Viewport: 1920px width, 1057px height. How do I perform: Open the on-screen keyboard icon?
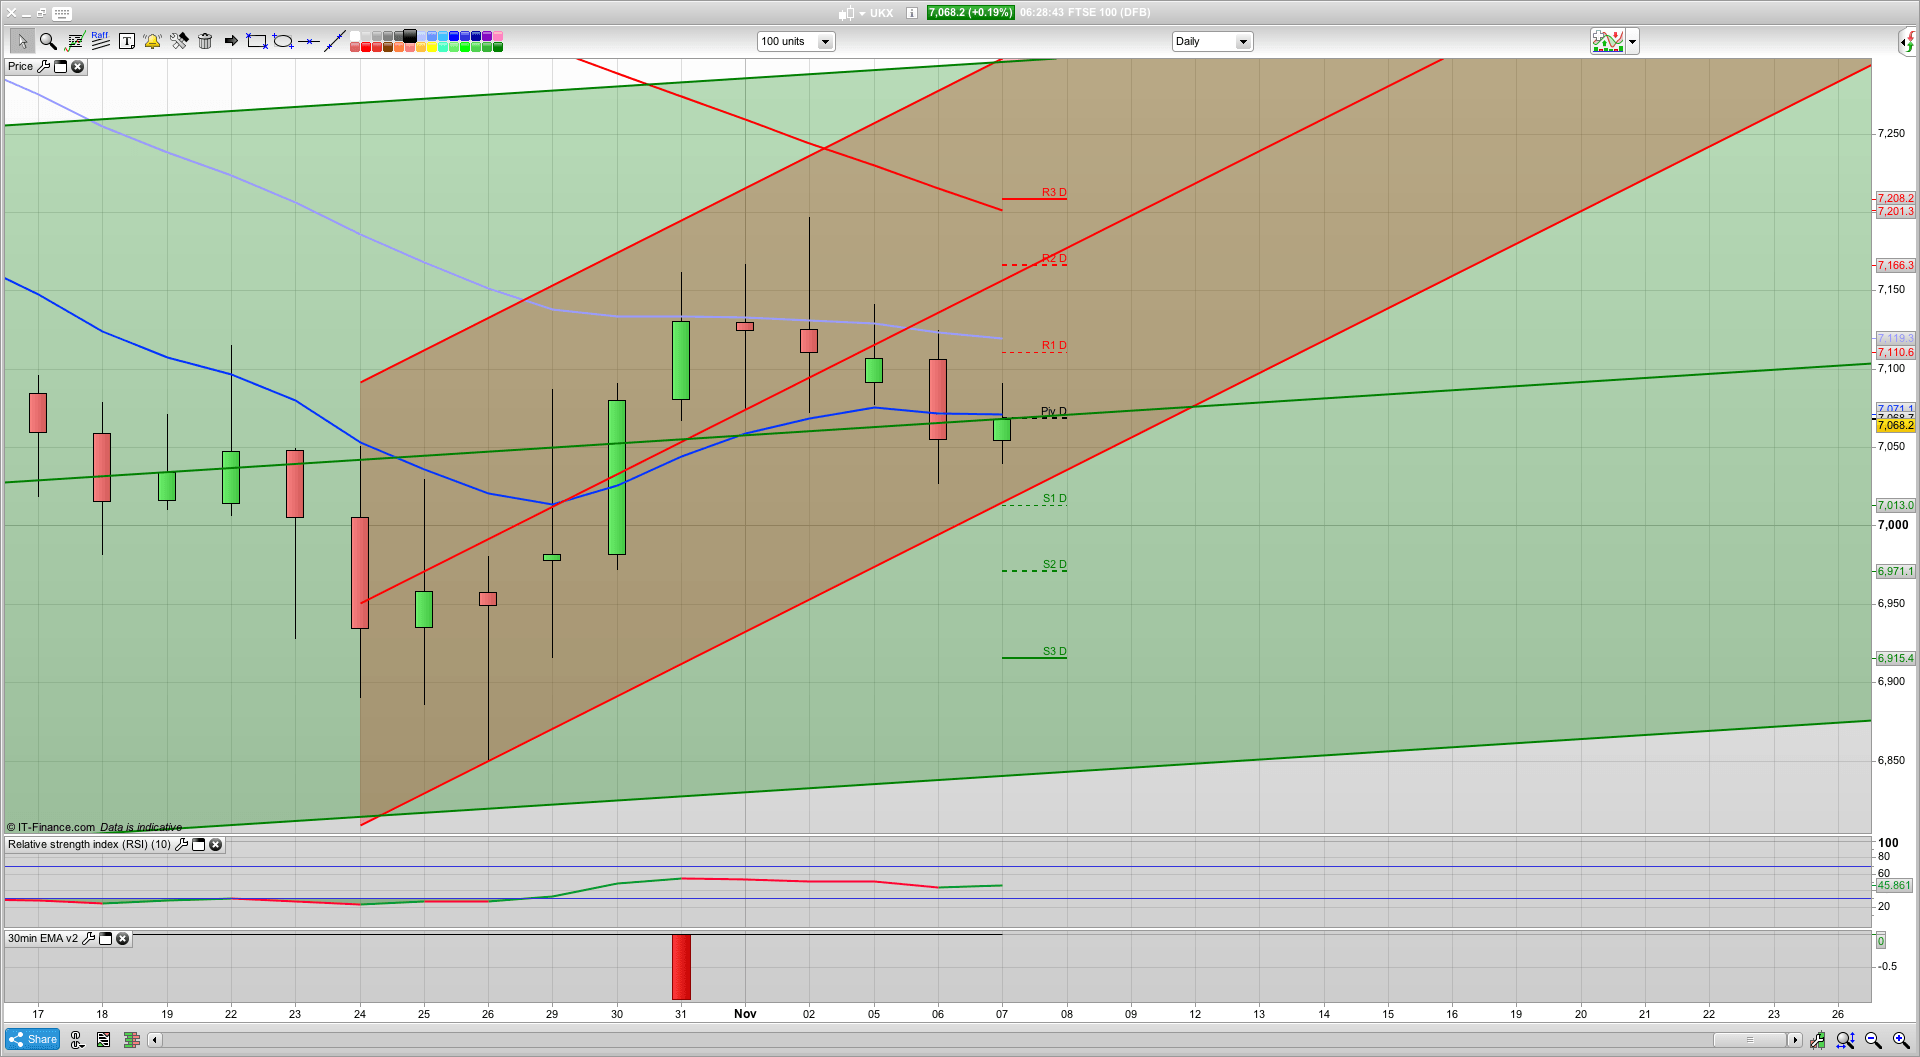click(x=62, y=13)
